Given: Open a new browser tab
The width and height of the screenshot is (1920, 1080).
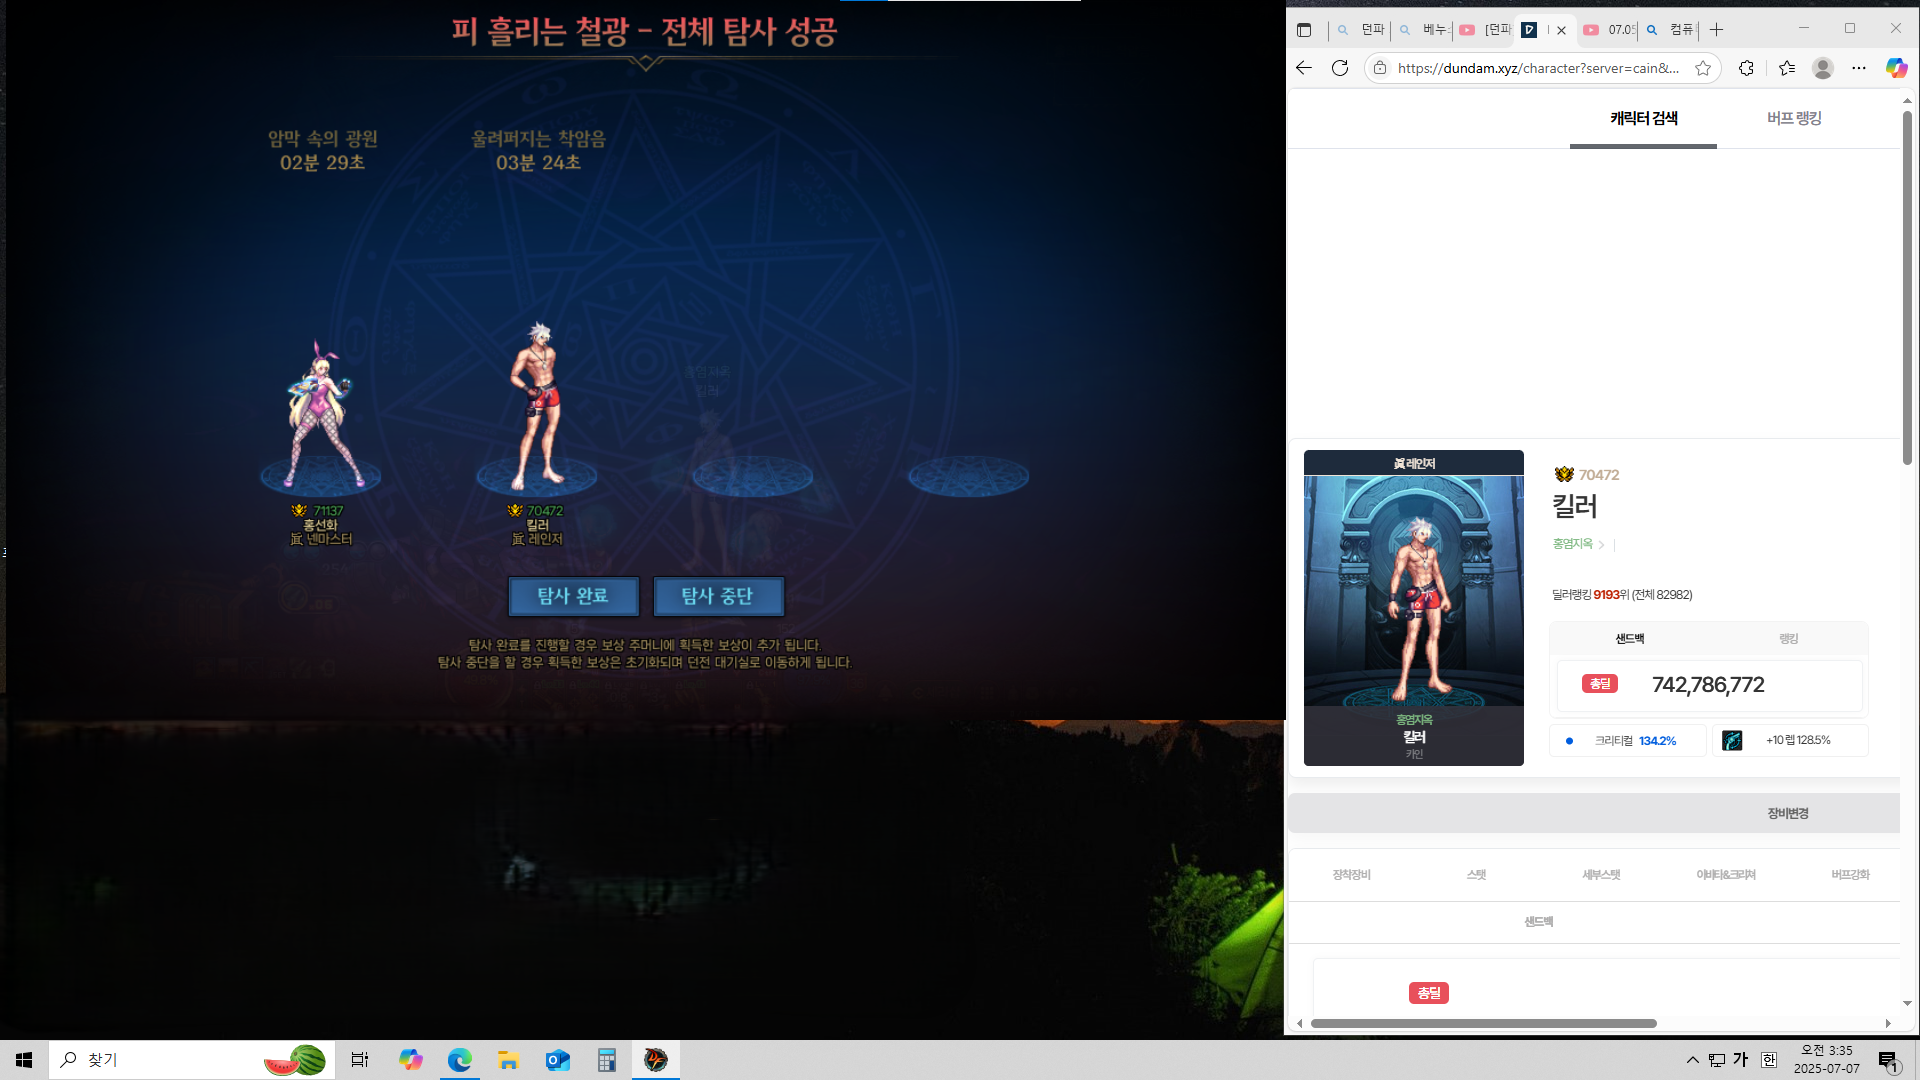Looking at the screenshot, I should click(x=1716, y=30).
